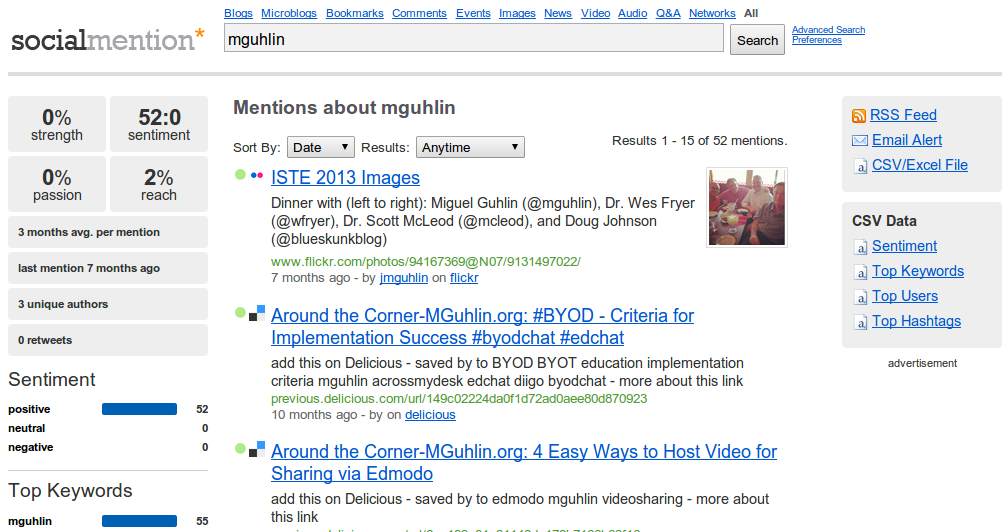Open the Top Hashtags CSV link

click(916, 321)
